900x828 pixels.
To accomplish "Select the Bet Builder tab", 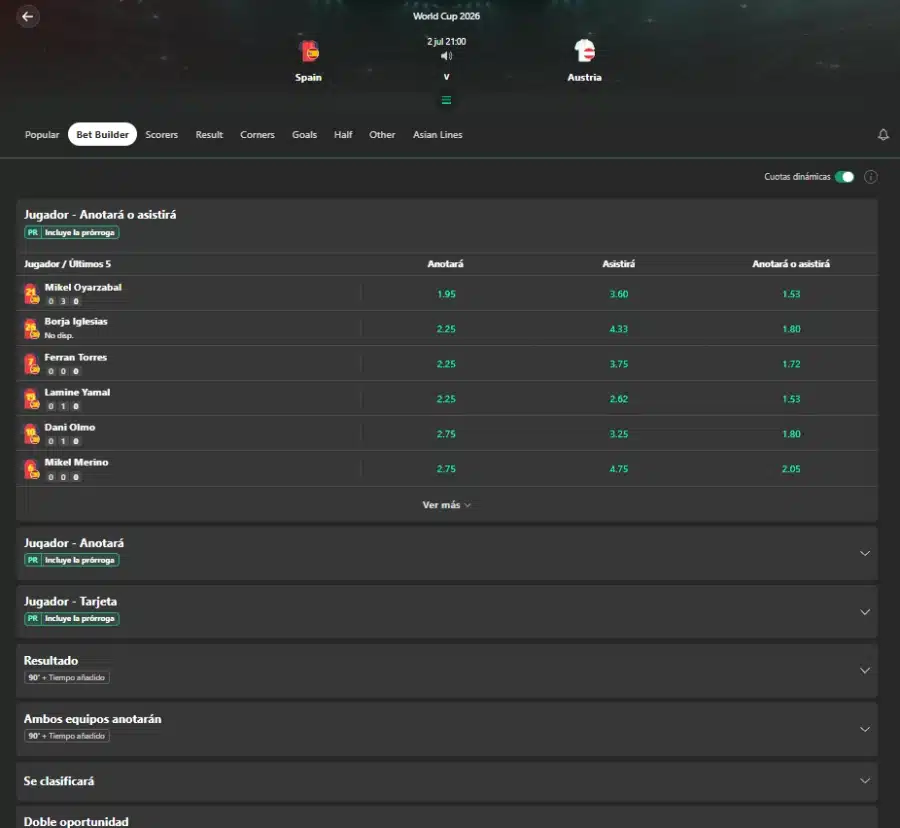I will pyautogui.click(x=103, y=134).
